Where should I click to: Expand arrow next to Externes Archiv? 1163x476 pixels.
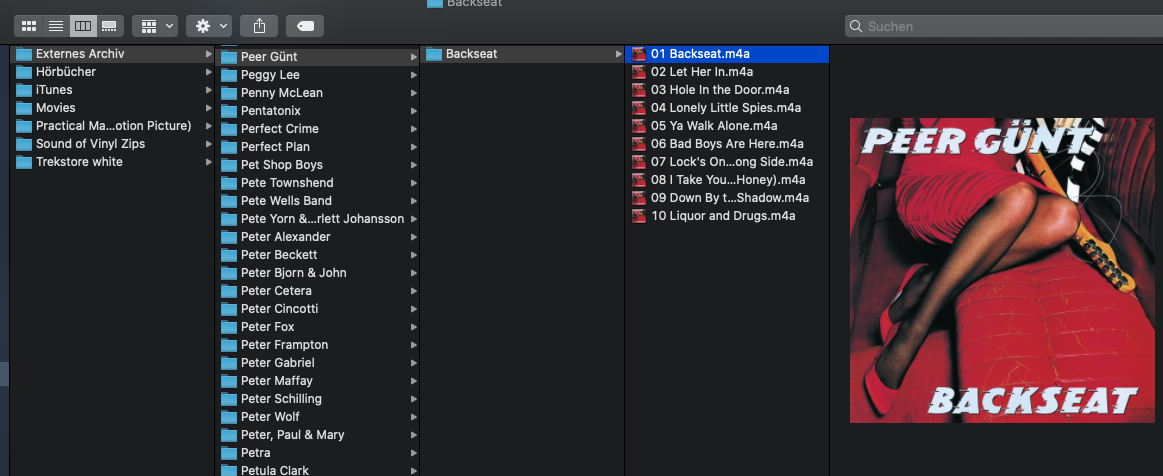click(x=208, y=54)
